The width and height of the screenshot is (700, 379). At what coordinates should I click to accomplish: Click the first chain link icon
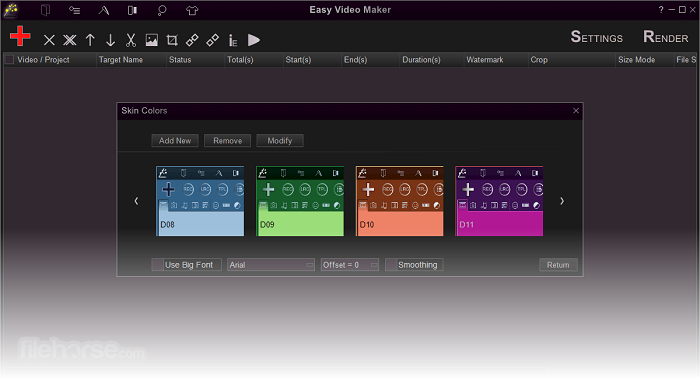(x=192, y=40)
